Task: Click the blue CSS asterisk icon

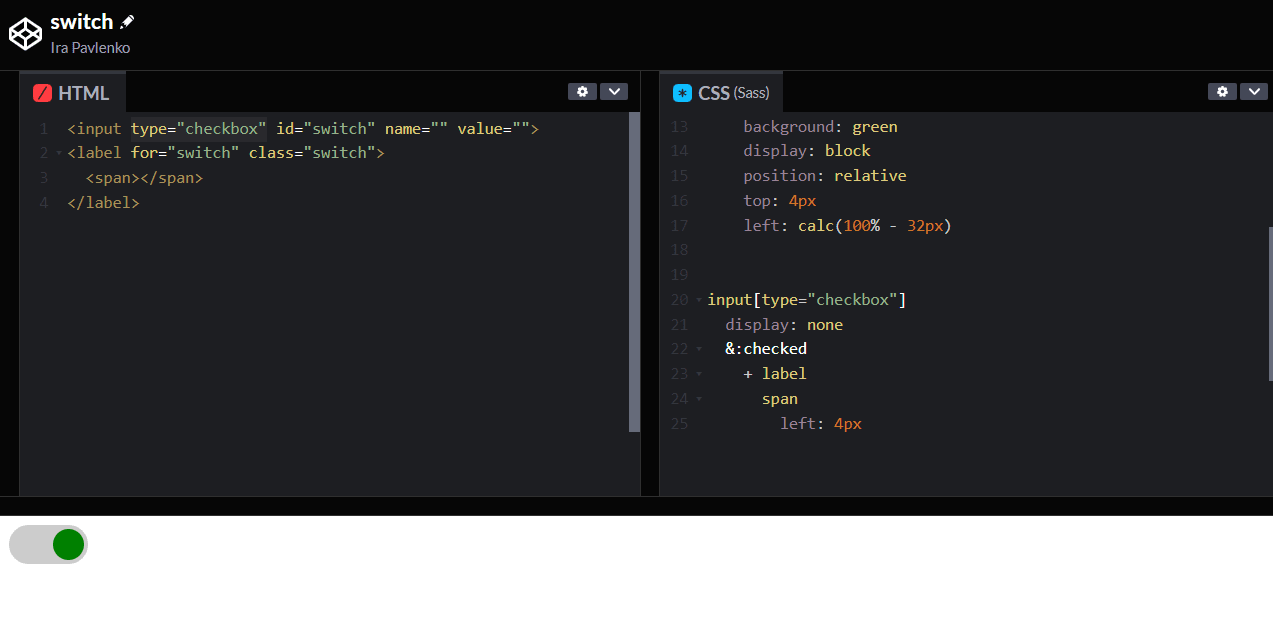Action: coord(682,93)
